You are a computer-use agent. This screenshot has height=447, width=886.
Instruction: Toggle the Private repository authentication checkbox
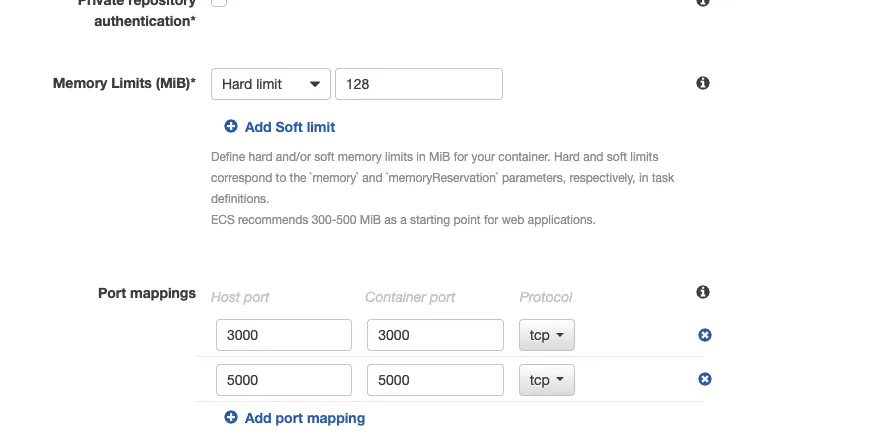(x=219, y=3)
